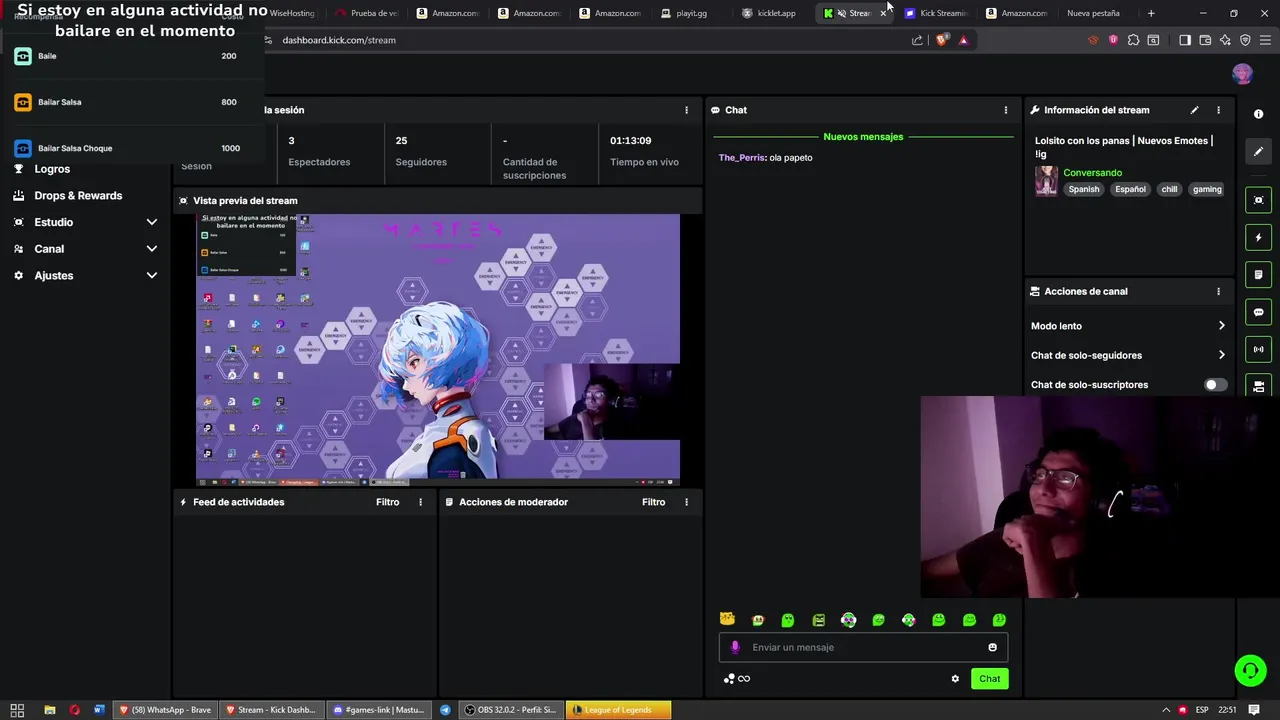
Task: Open a new browser tab with plus
Action: point(1151,13)
